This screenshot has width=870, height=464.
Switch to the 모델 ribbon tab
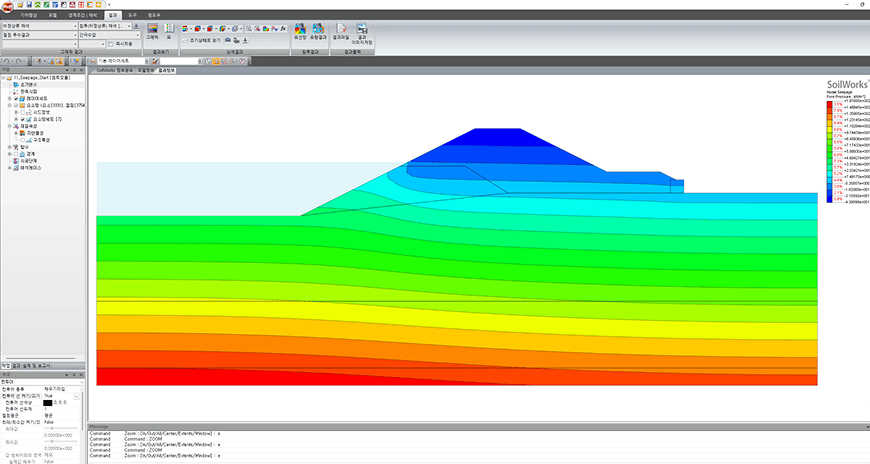point(52,15)
